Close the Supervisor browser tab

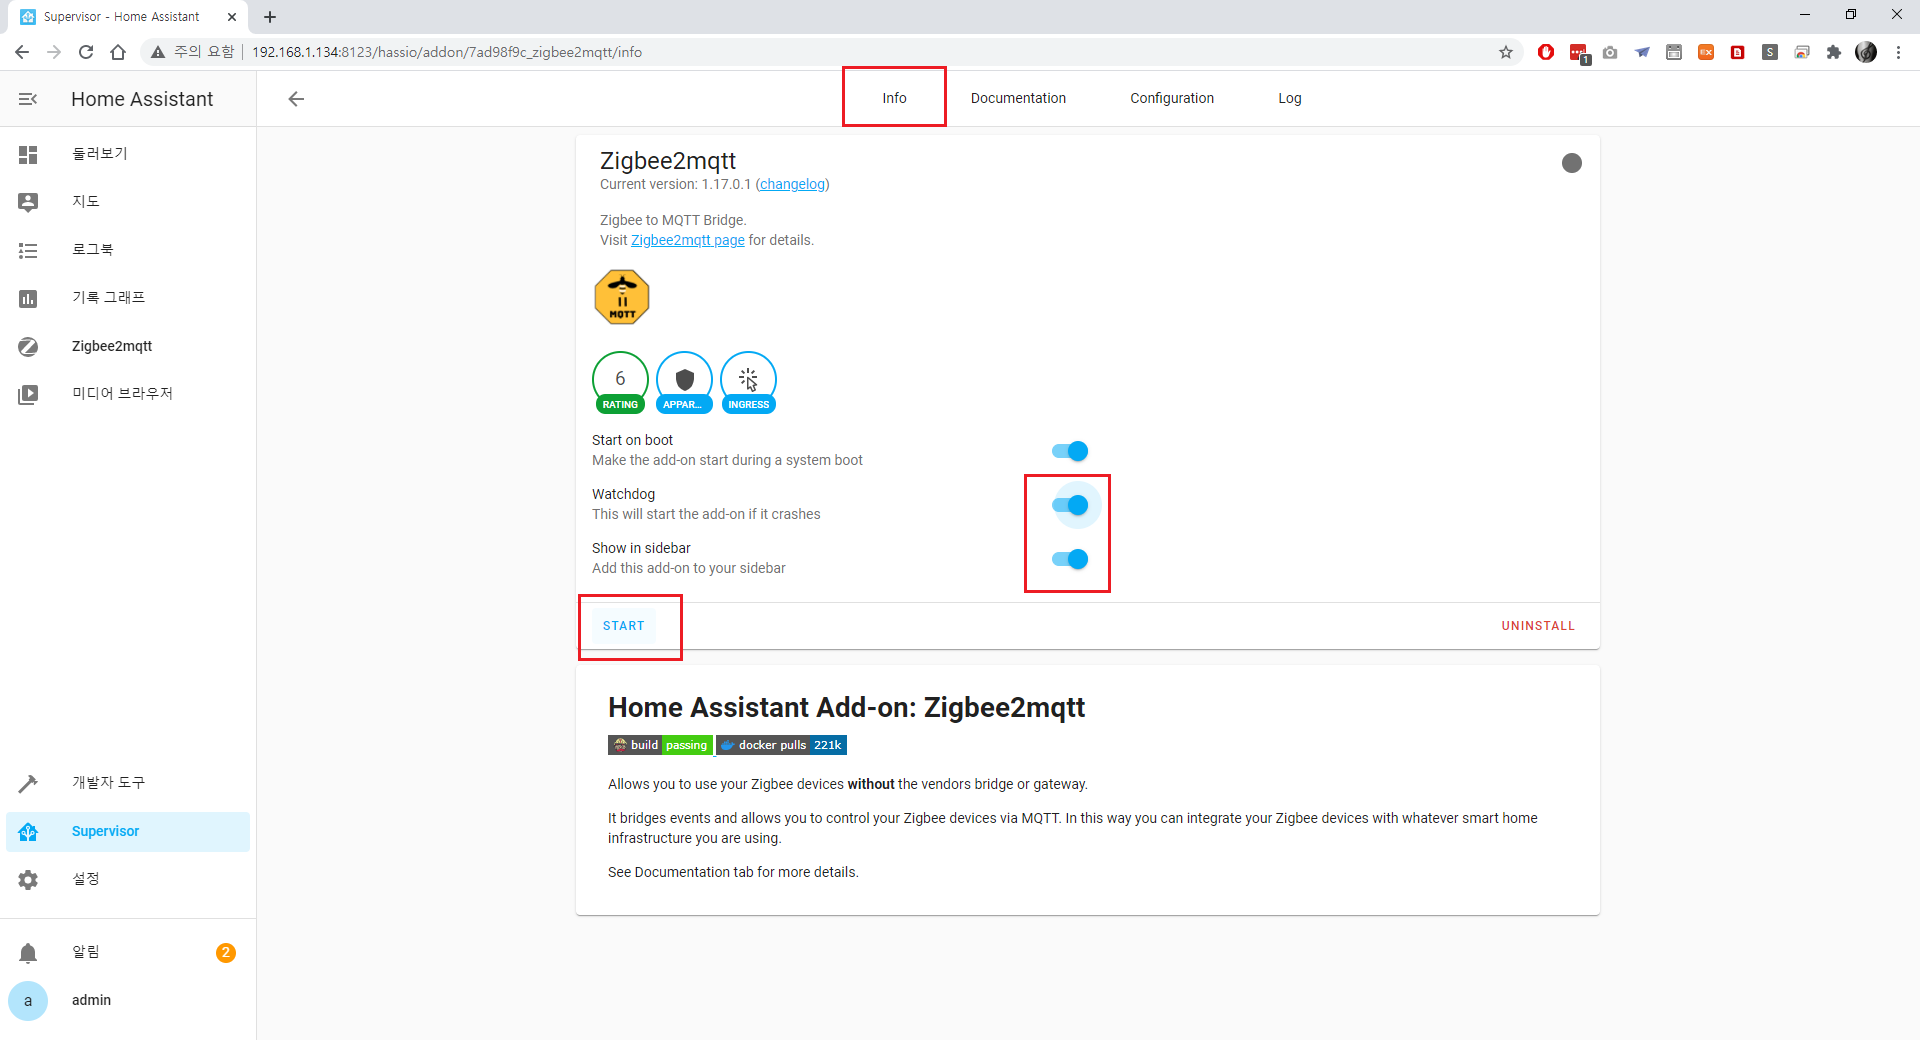(232, 17)
